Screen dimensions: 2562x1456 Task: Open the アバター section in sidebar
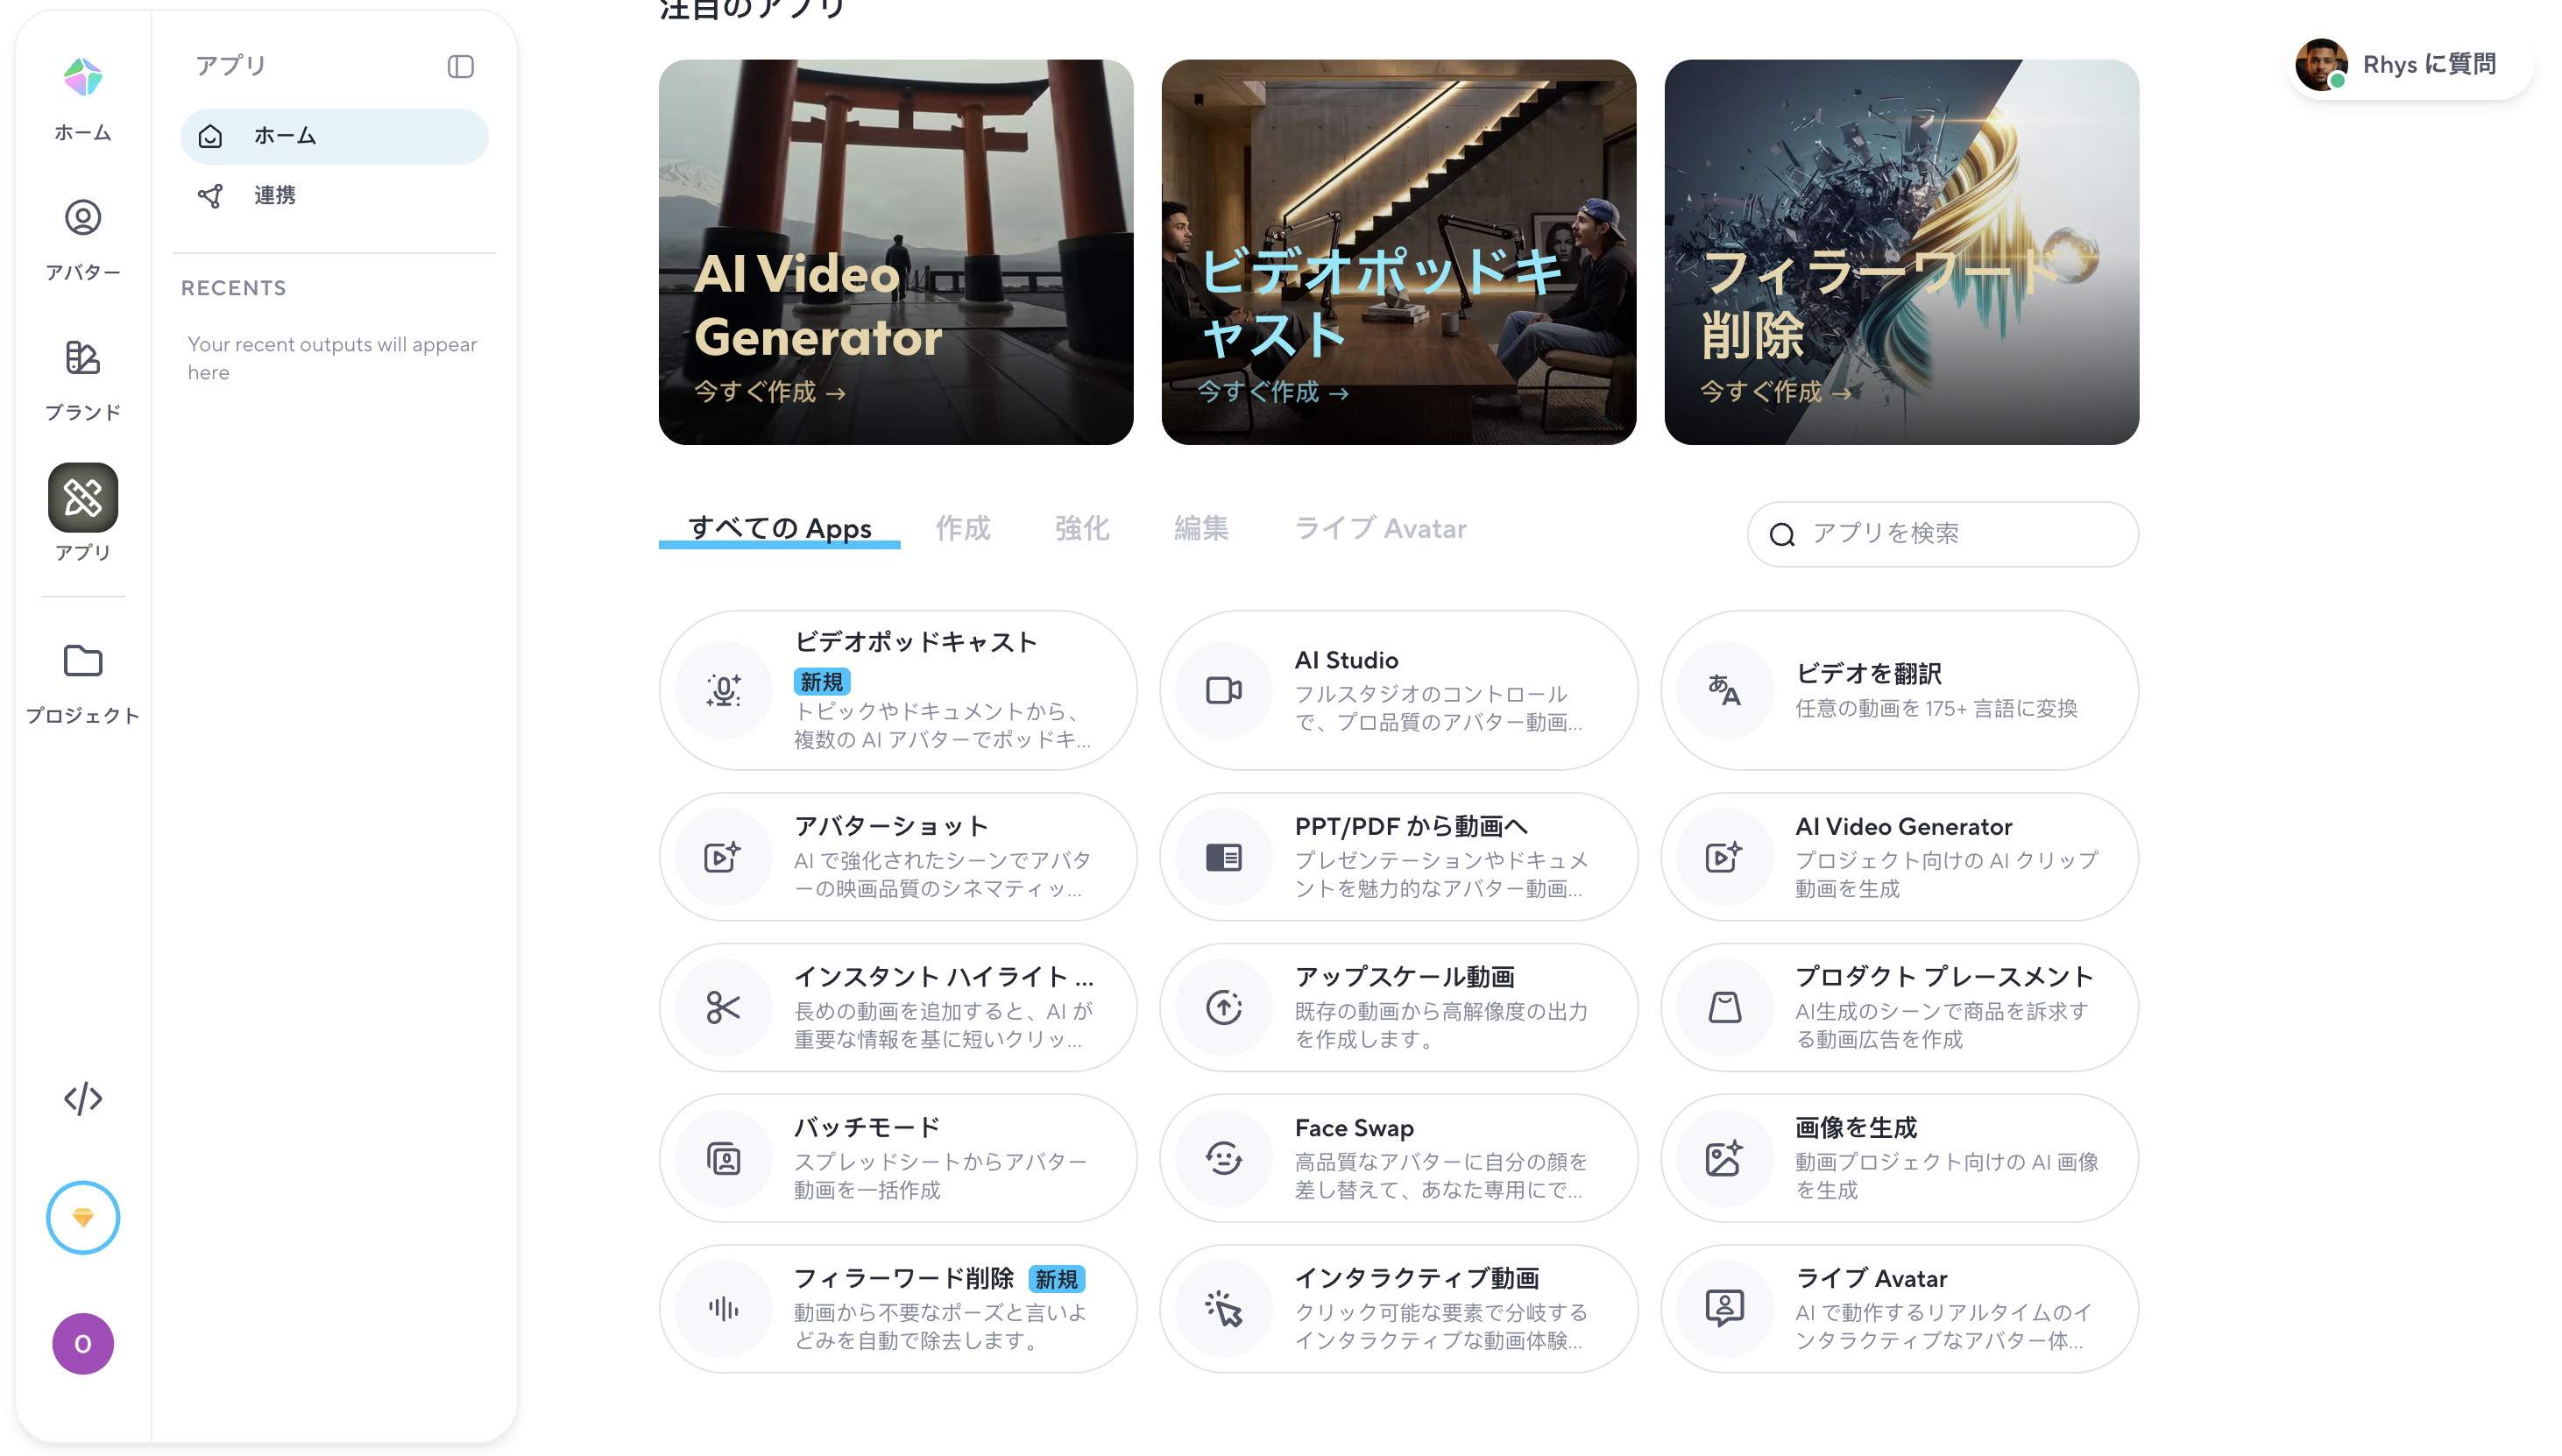click(83, 240)
